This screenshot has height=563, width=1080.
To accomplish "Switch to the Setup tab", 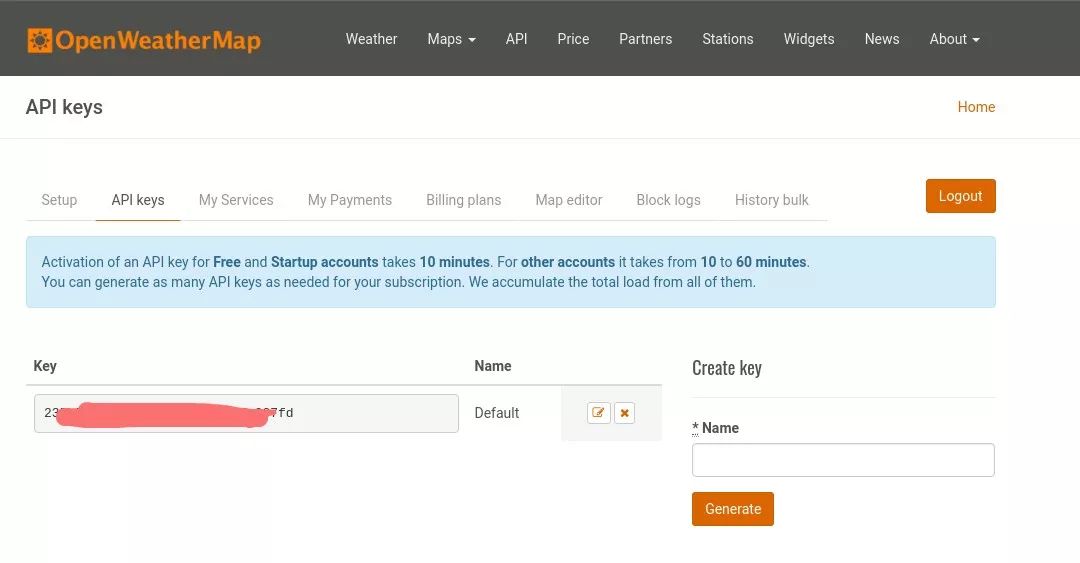I will point(59,200).
